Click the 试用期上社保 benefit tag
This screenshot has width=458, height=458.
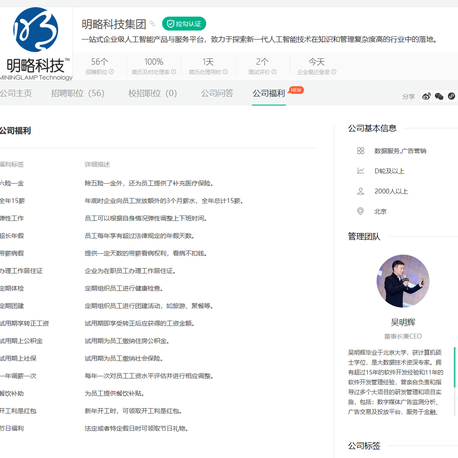[18, 358]
